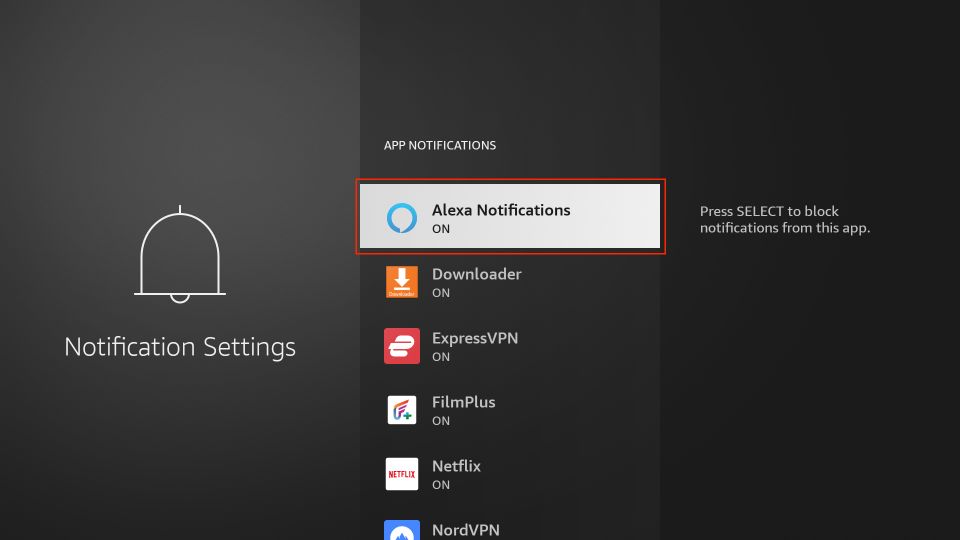Select the Alexa Notifications label
The width and height of the screenshot is (960, 540).
501,210
